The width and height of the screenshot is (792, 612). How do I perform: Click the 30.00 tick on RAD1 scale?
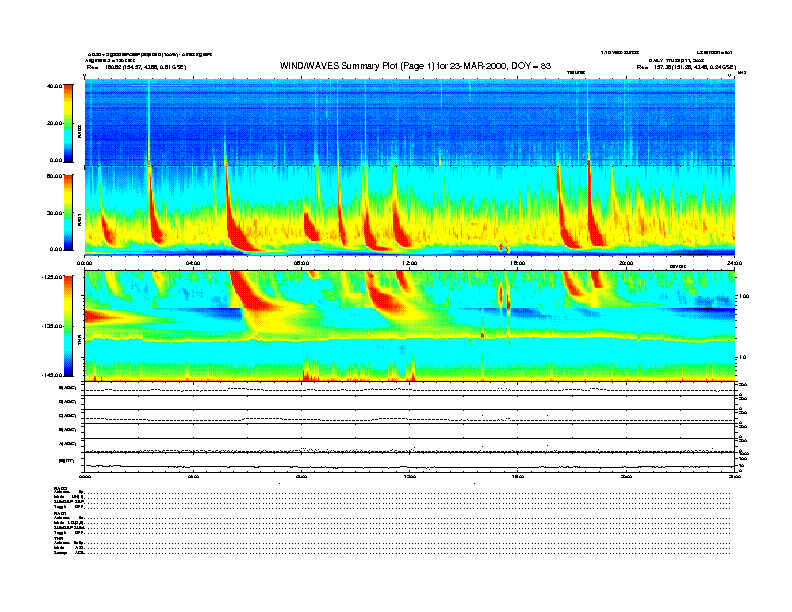pos(54,213)
